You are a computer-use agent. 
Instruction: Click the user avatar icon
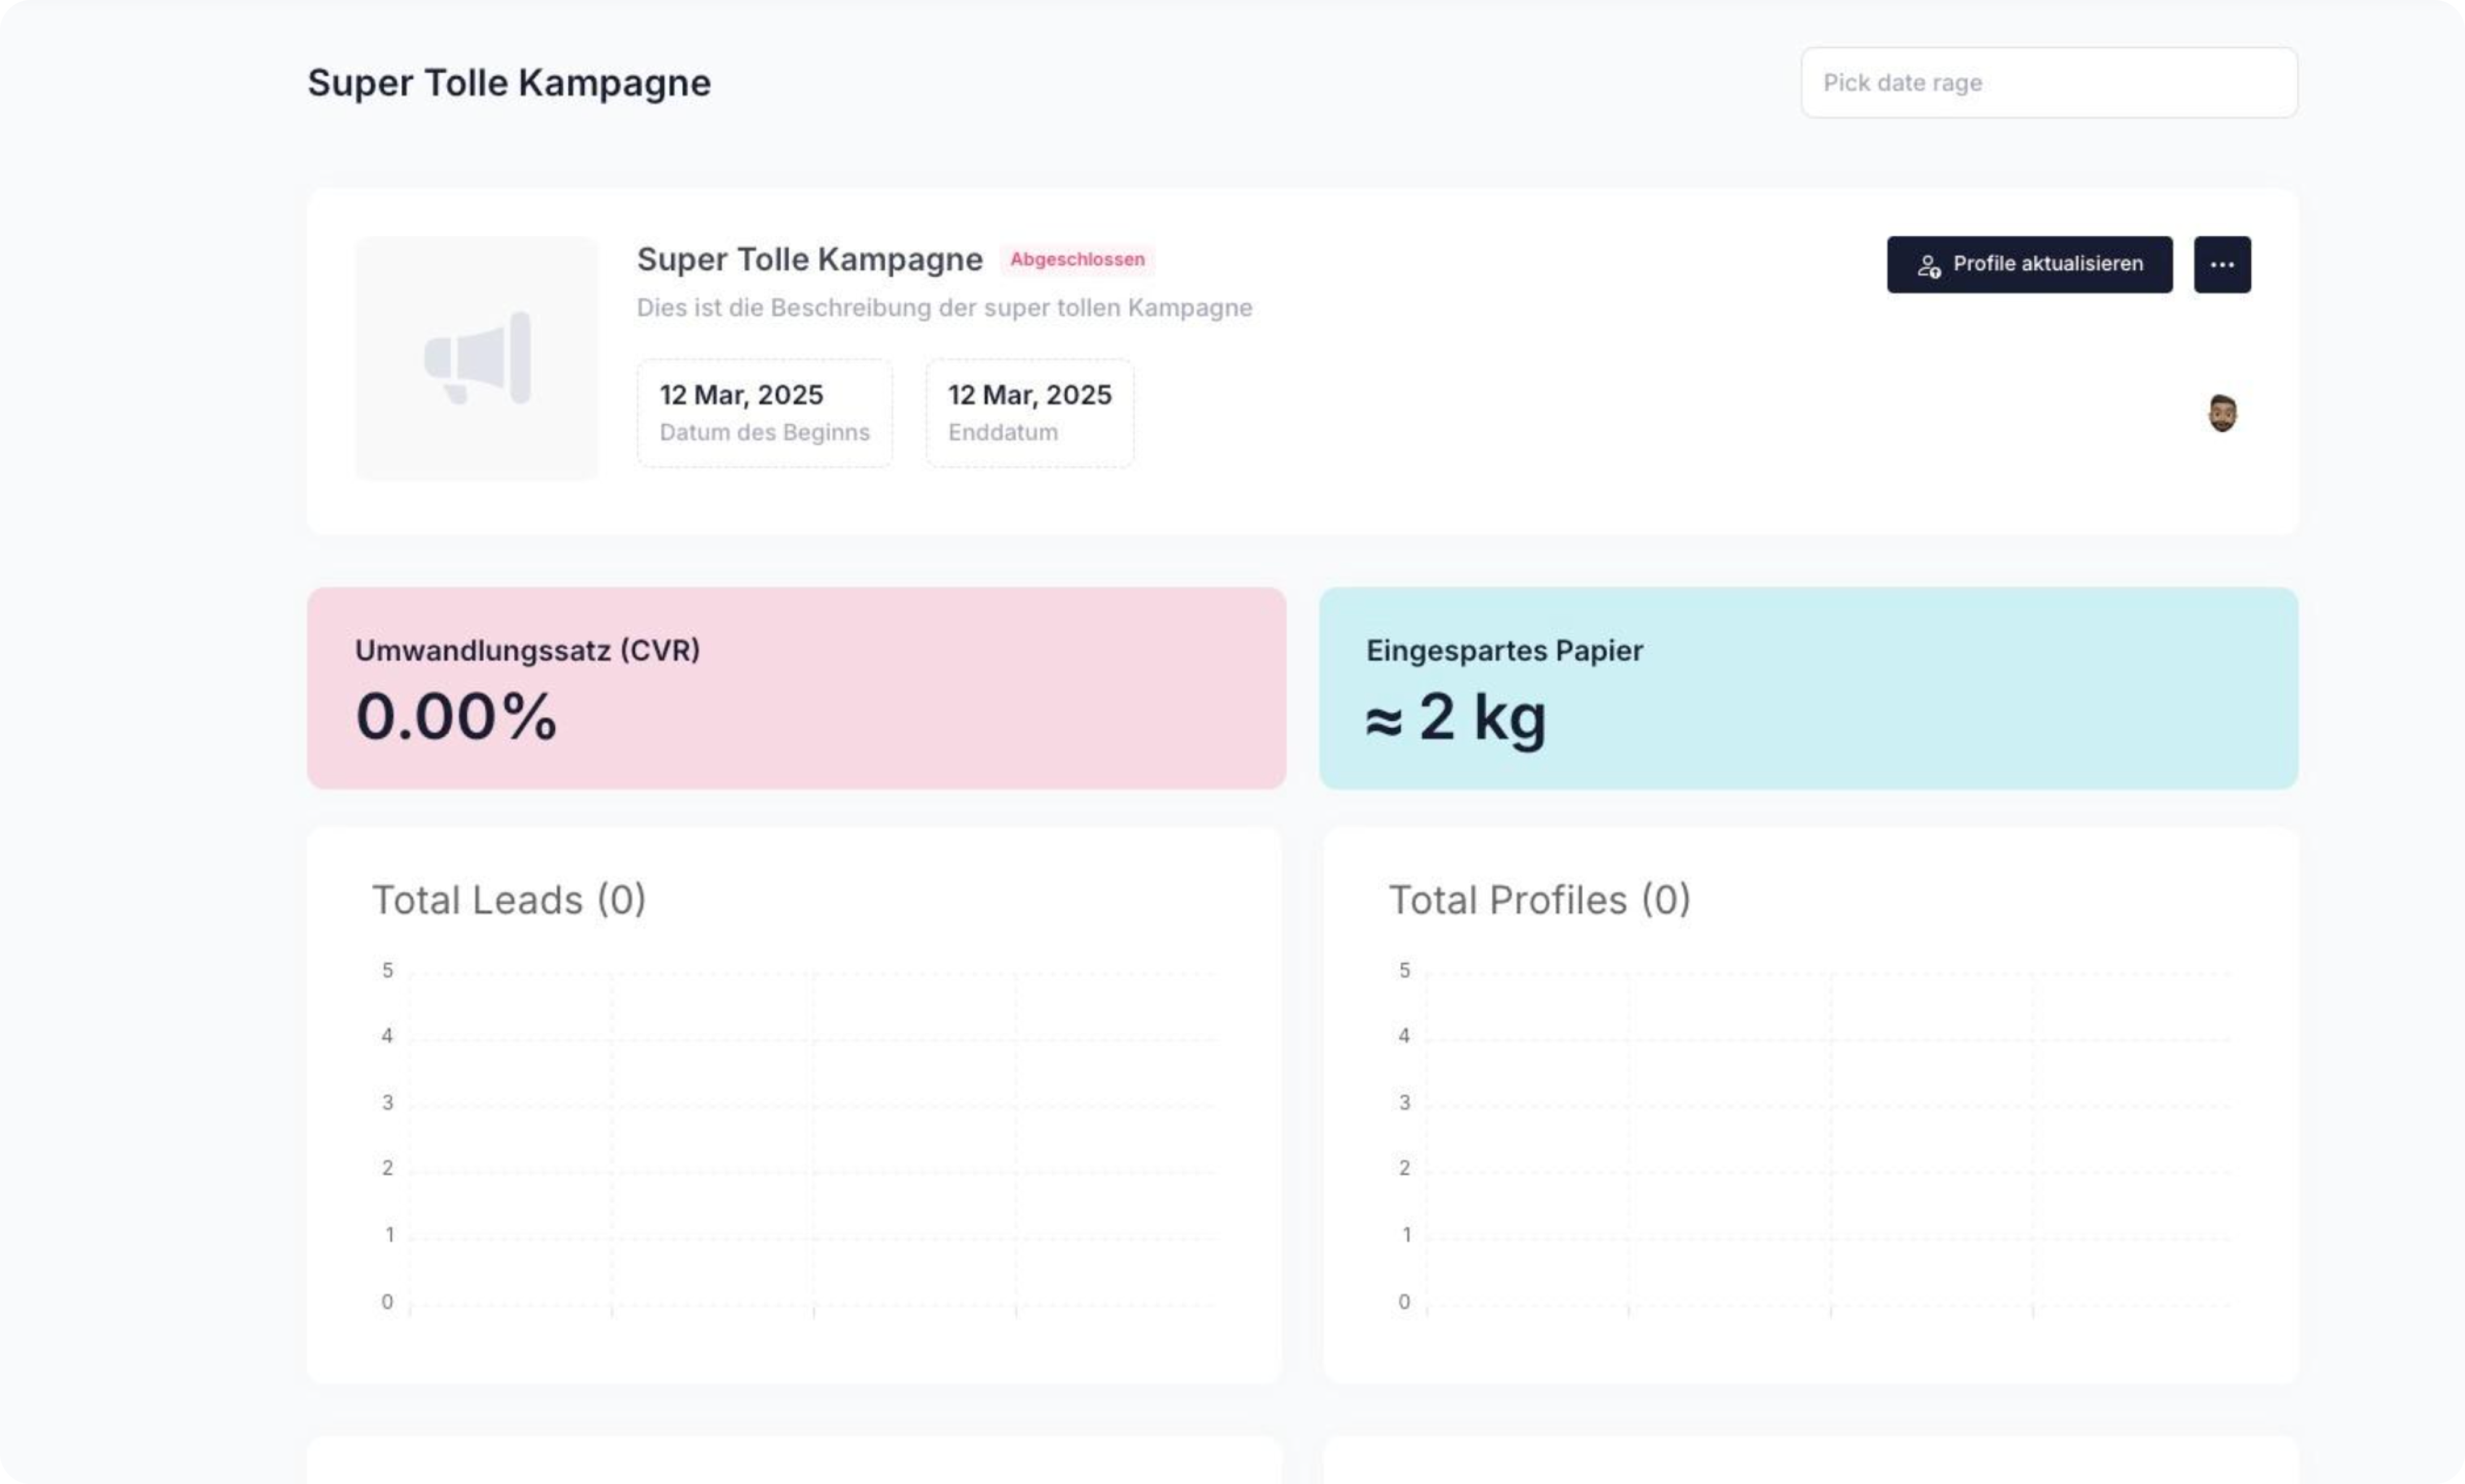(2222, 413)
